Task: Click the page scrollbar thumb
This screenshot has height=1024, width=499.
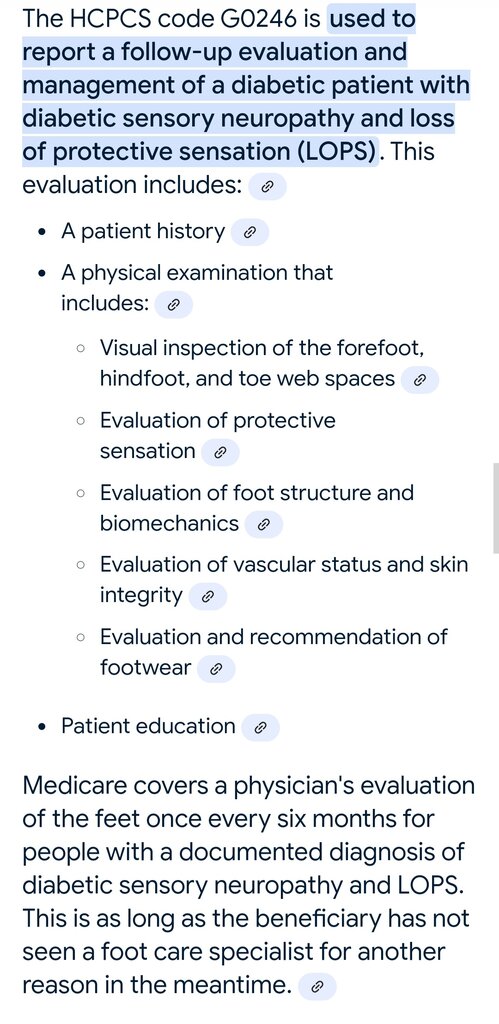Action: coord(496,508)
